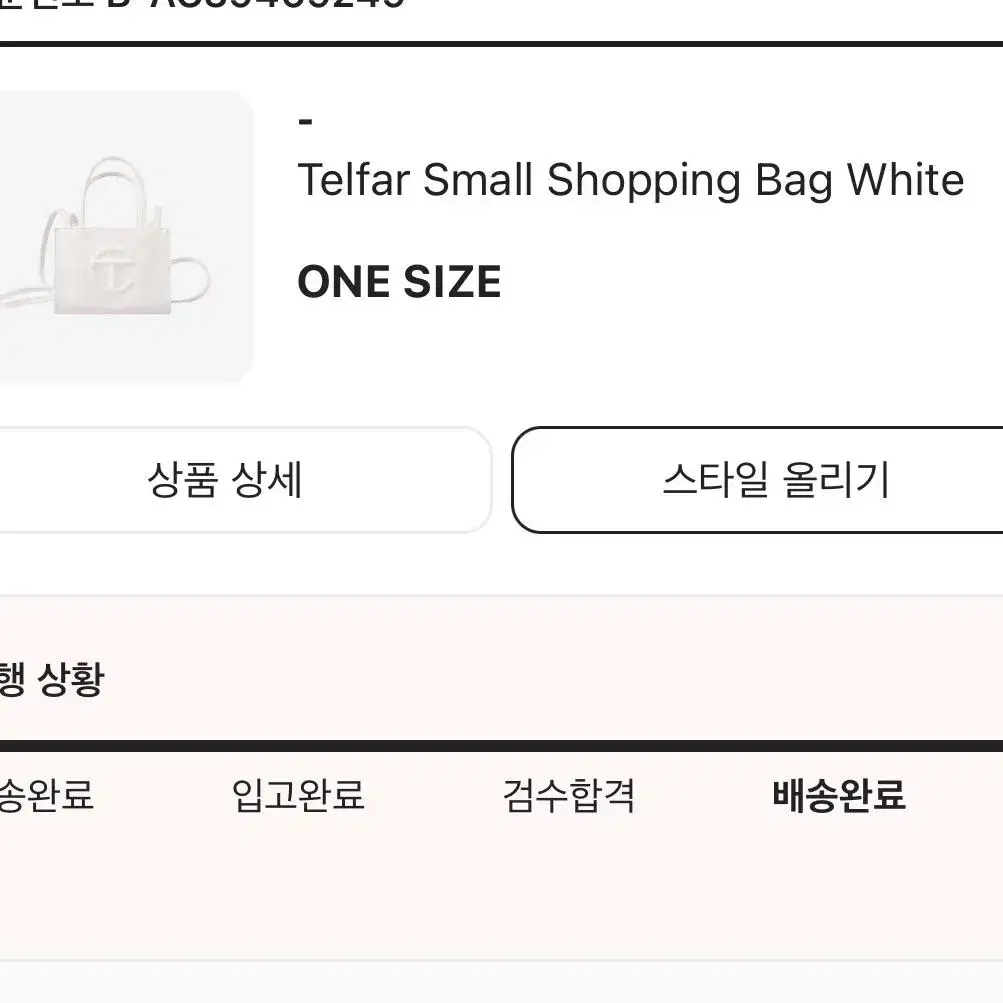Click the black progress bar under 진행 상황

click(x=502, y=746)
